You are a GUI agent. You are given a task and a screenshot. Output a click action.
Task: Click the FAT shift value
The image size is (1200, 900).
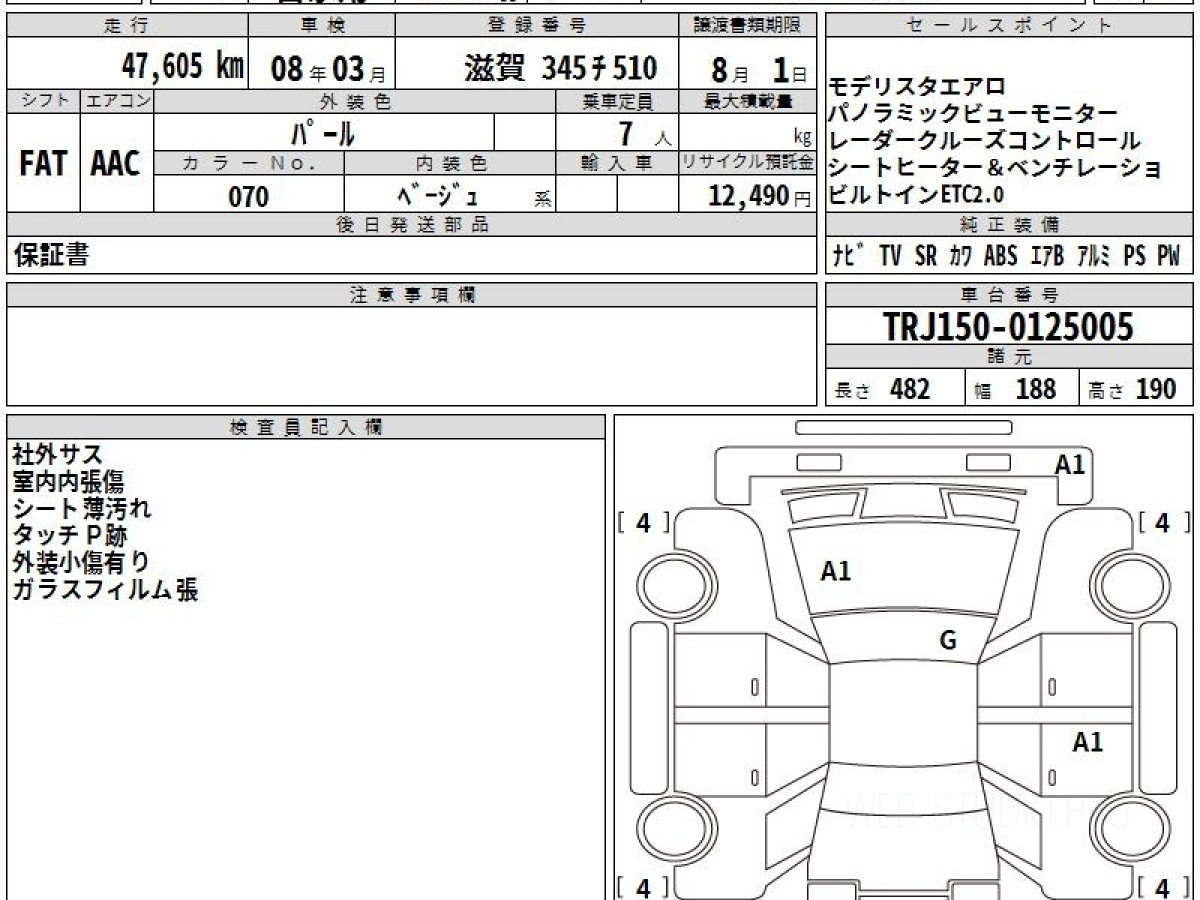point(42,165)
